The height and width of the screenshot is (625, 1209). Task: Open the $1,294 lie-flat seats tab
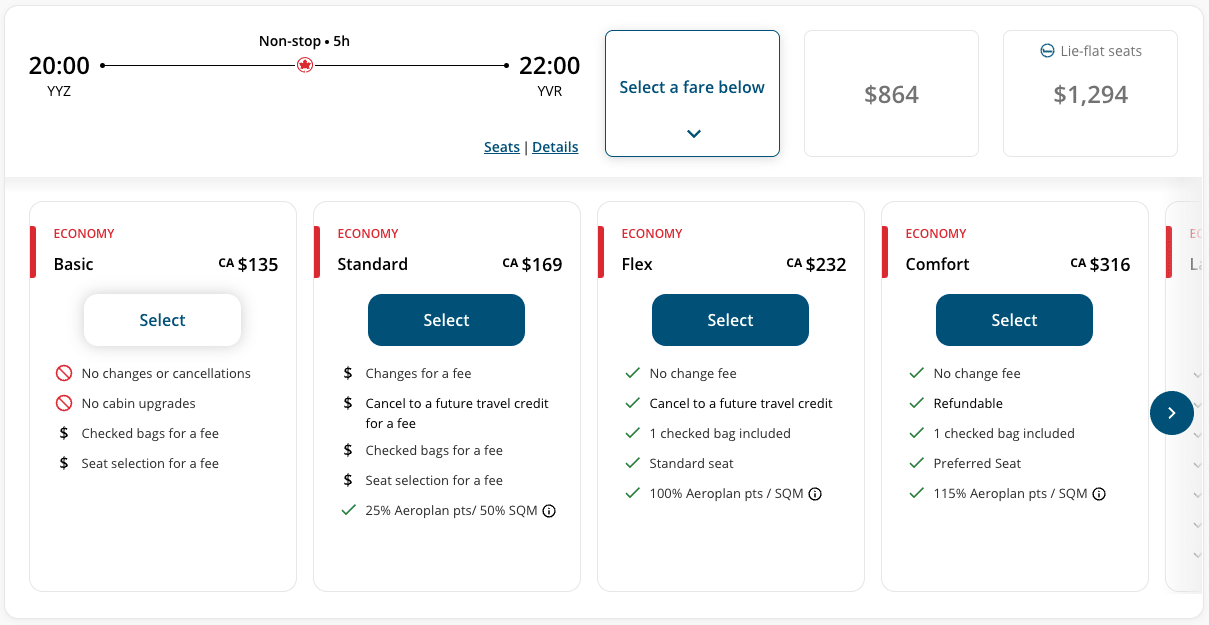[1090, 94]
